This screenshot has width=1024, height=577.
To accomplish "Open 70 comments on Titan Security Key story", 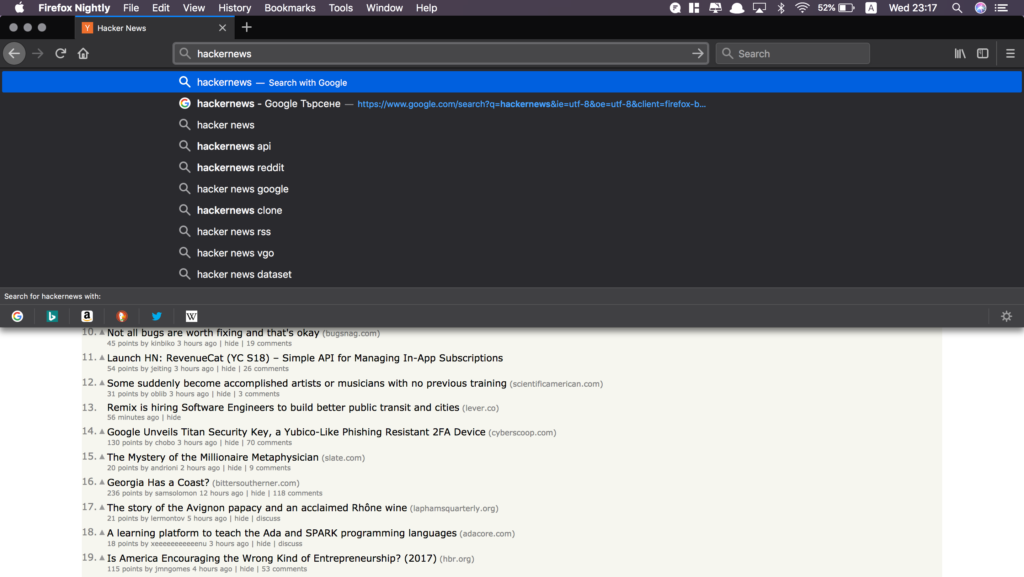I will point(269,443).
